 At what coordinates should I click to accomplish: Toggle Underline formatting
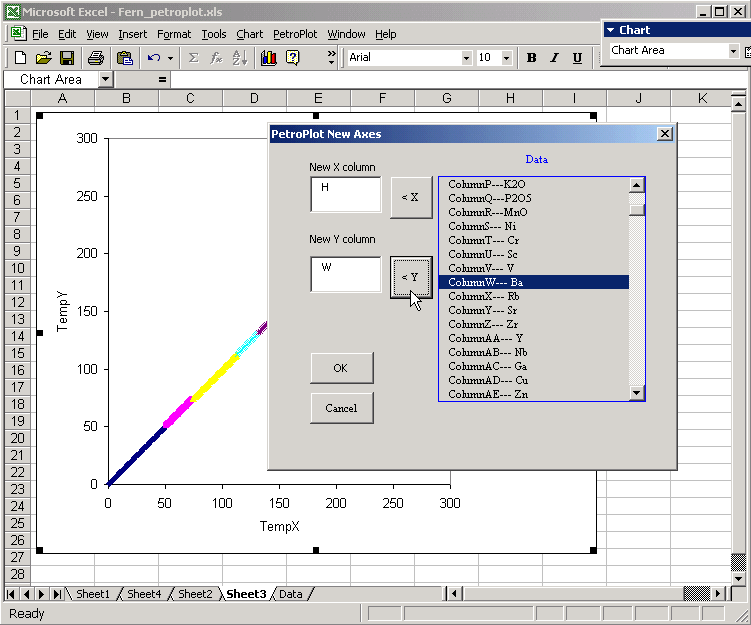point(578,58)
